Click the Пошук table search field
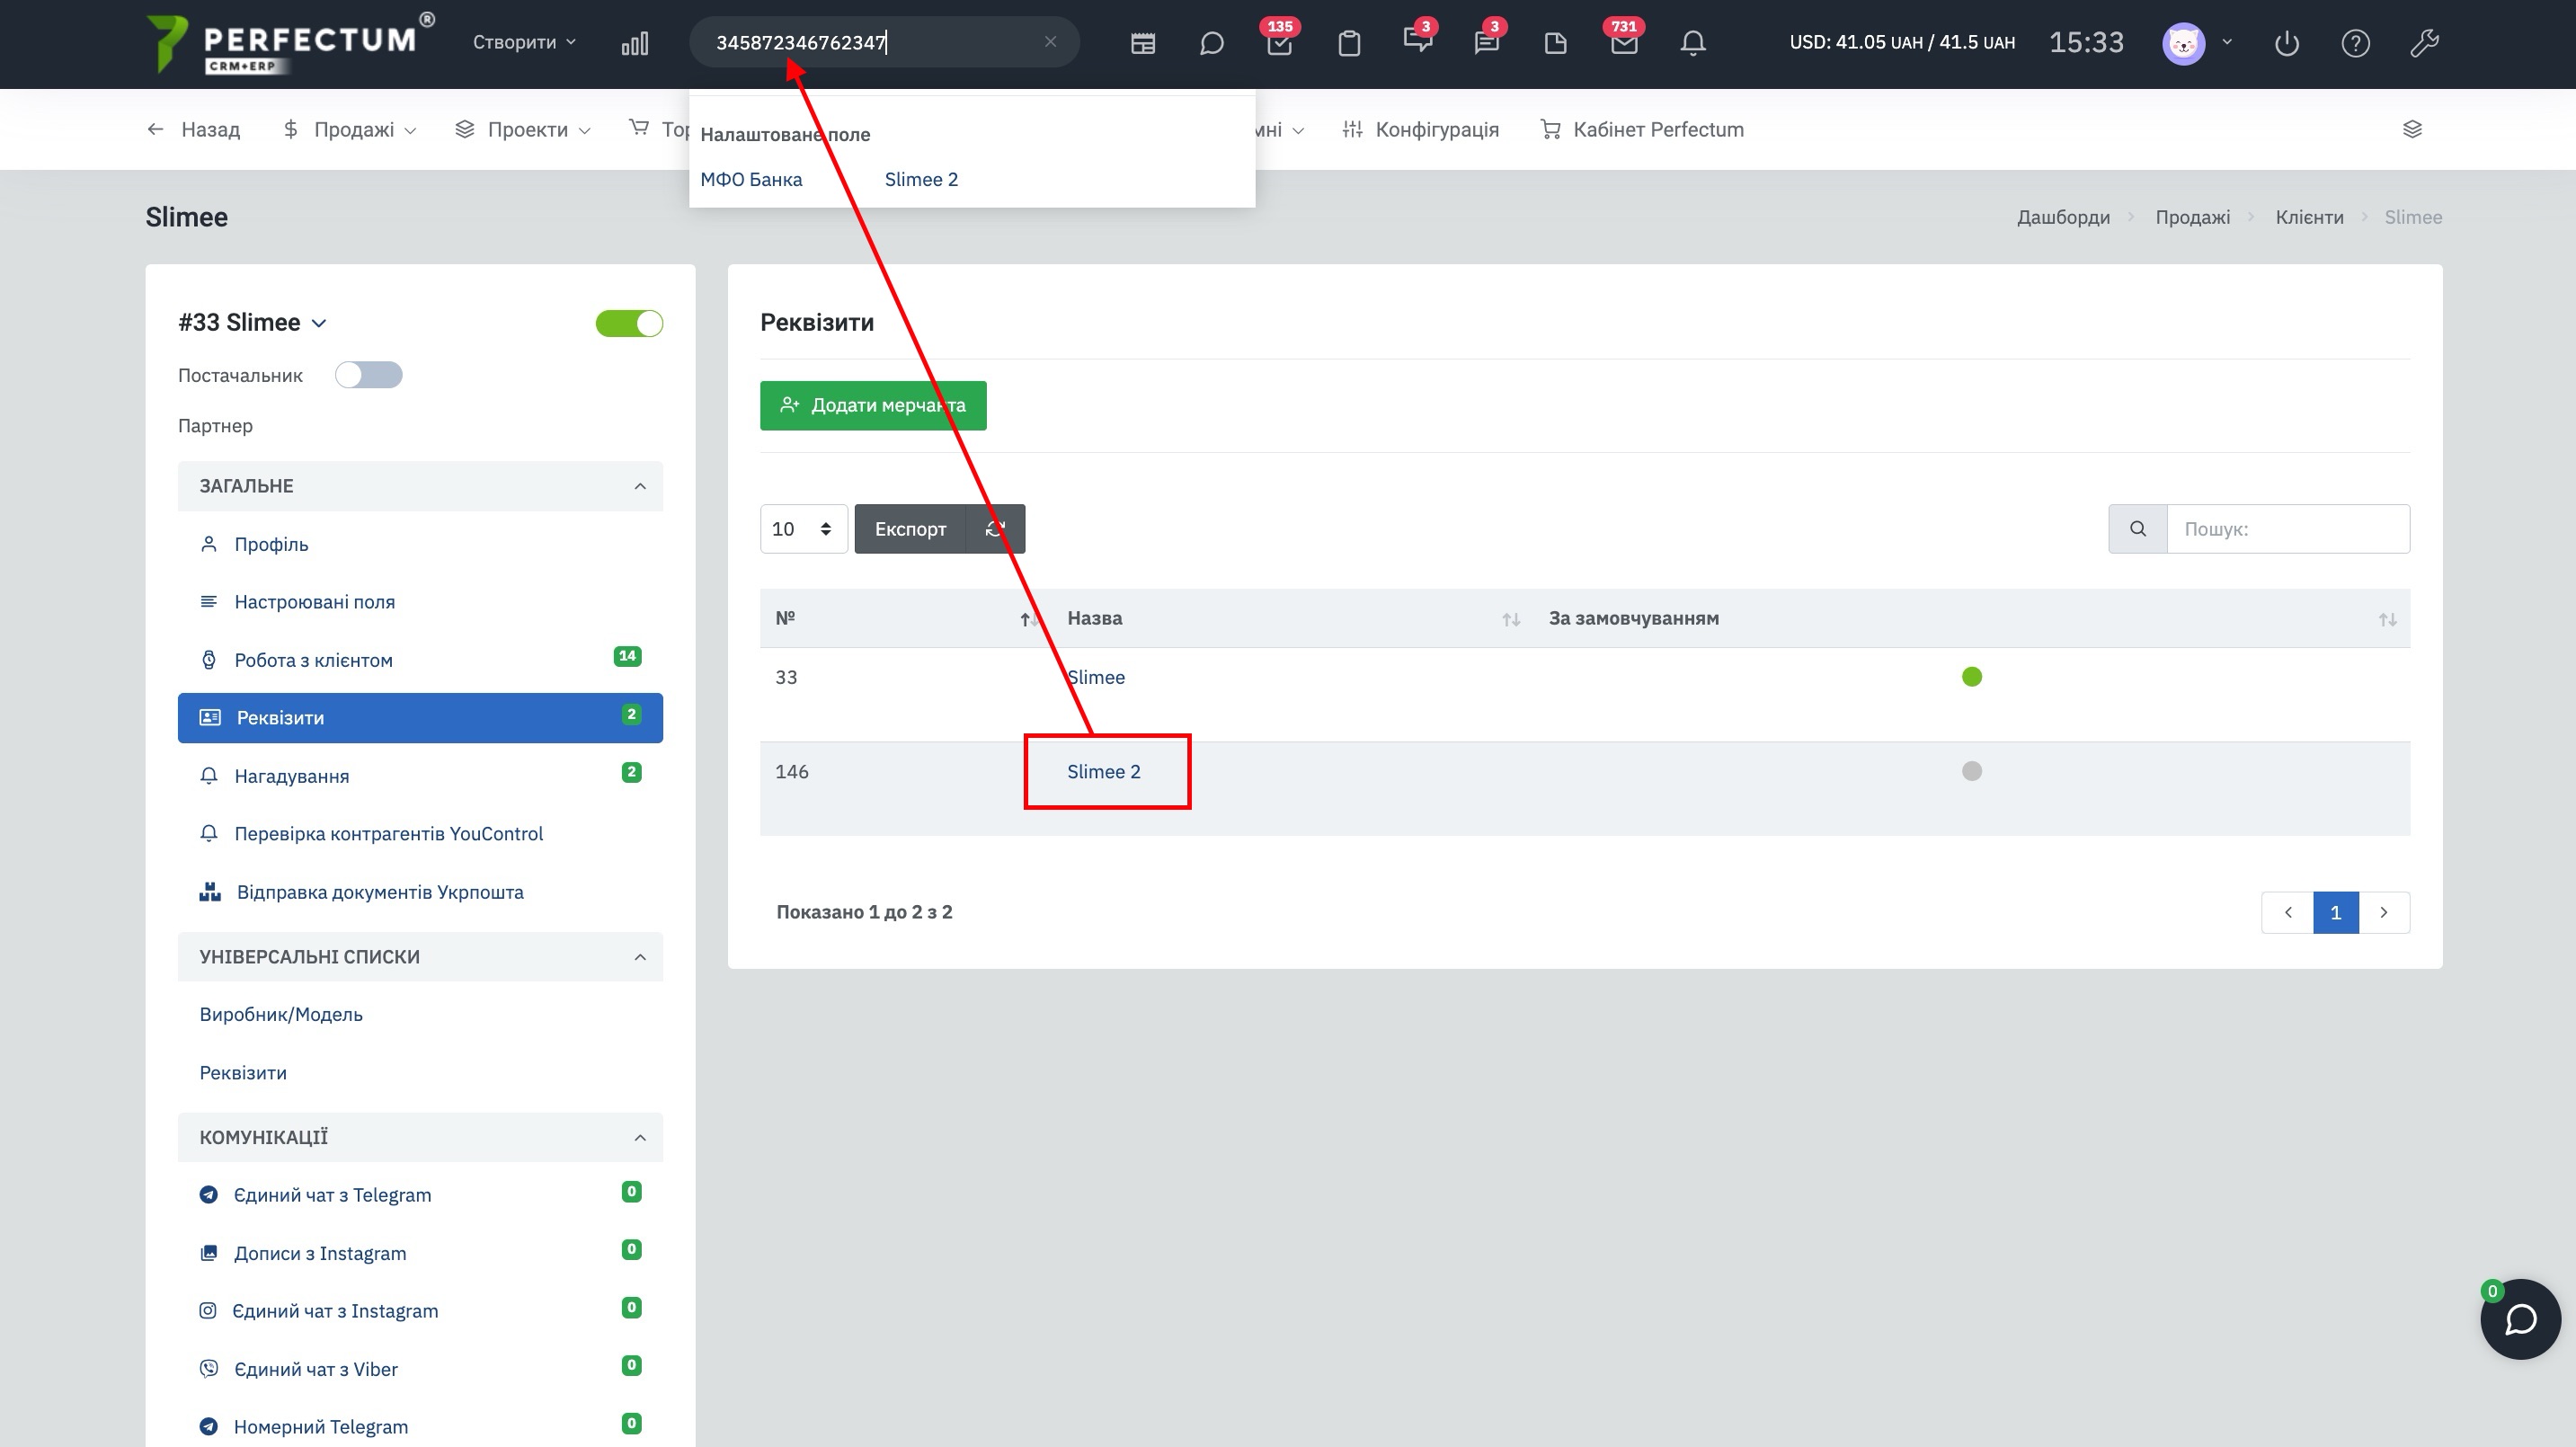 [x=2287, y=529]
